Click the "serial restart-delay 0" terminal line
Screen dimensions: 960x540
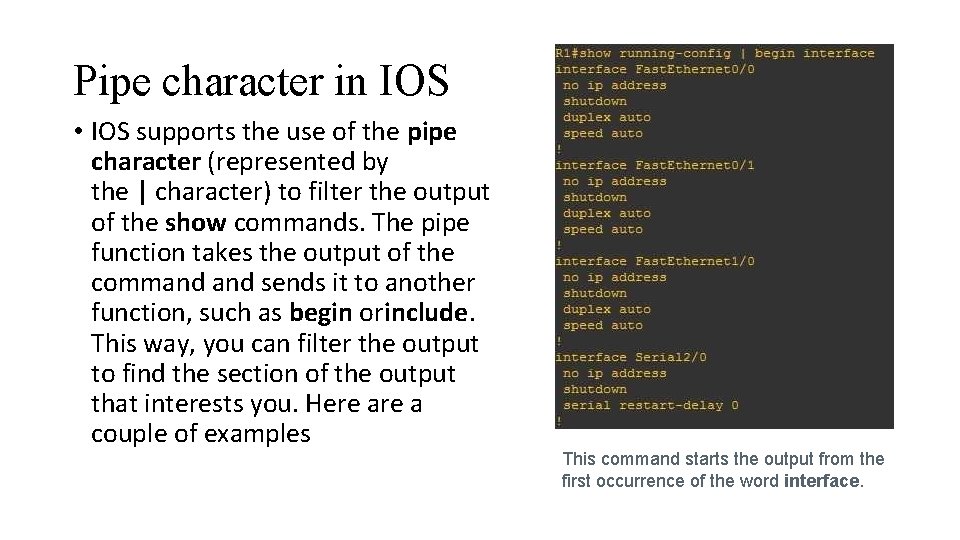pyautogui.click(x=650, y=406)
